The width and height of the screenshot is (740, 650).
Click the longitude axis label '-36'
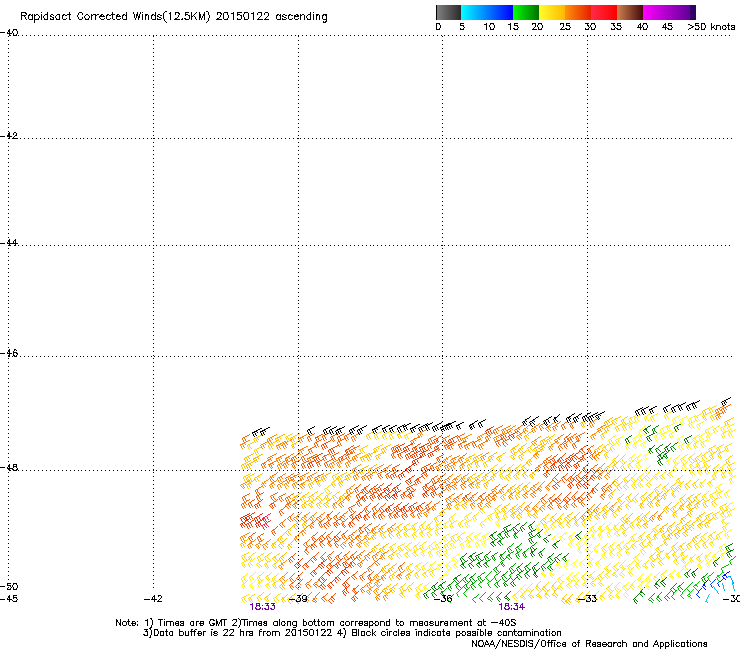443,599
